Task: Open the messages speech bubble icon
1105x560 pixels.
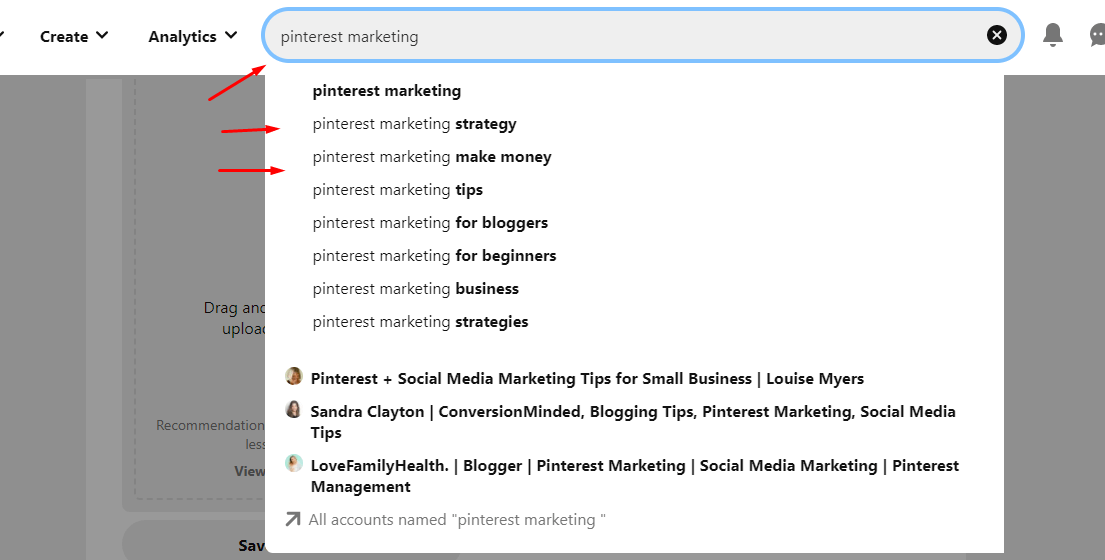Action: click(1097, 36)
